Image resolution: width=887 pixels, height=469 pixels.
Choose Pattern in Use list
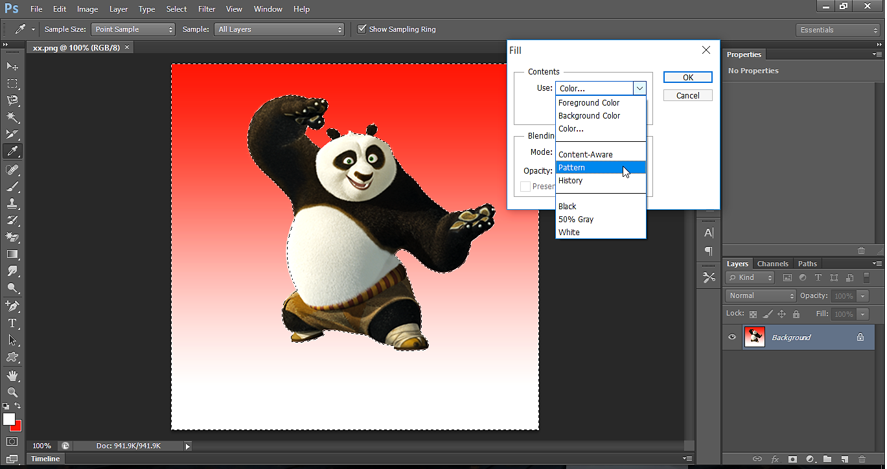[x=601, y=167]
